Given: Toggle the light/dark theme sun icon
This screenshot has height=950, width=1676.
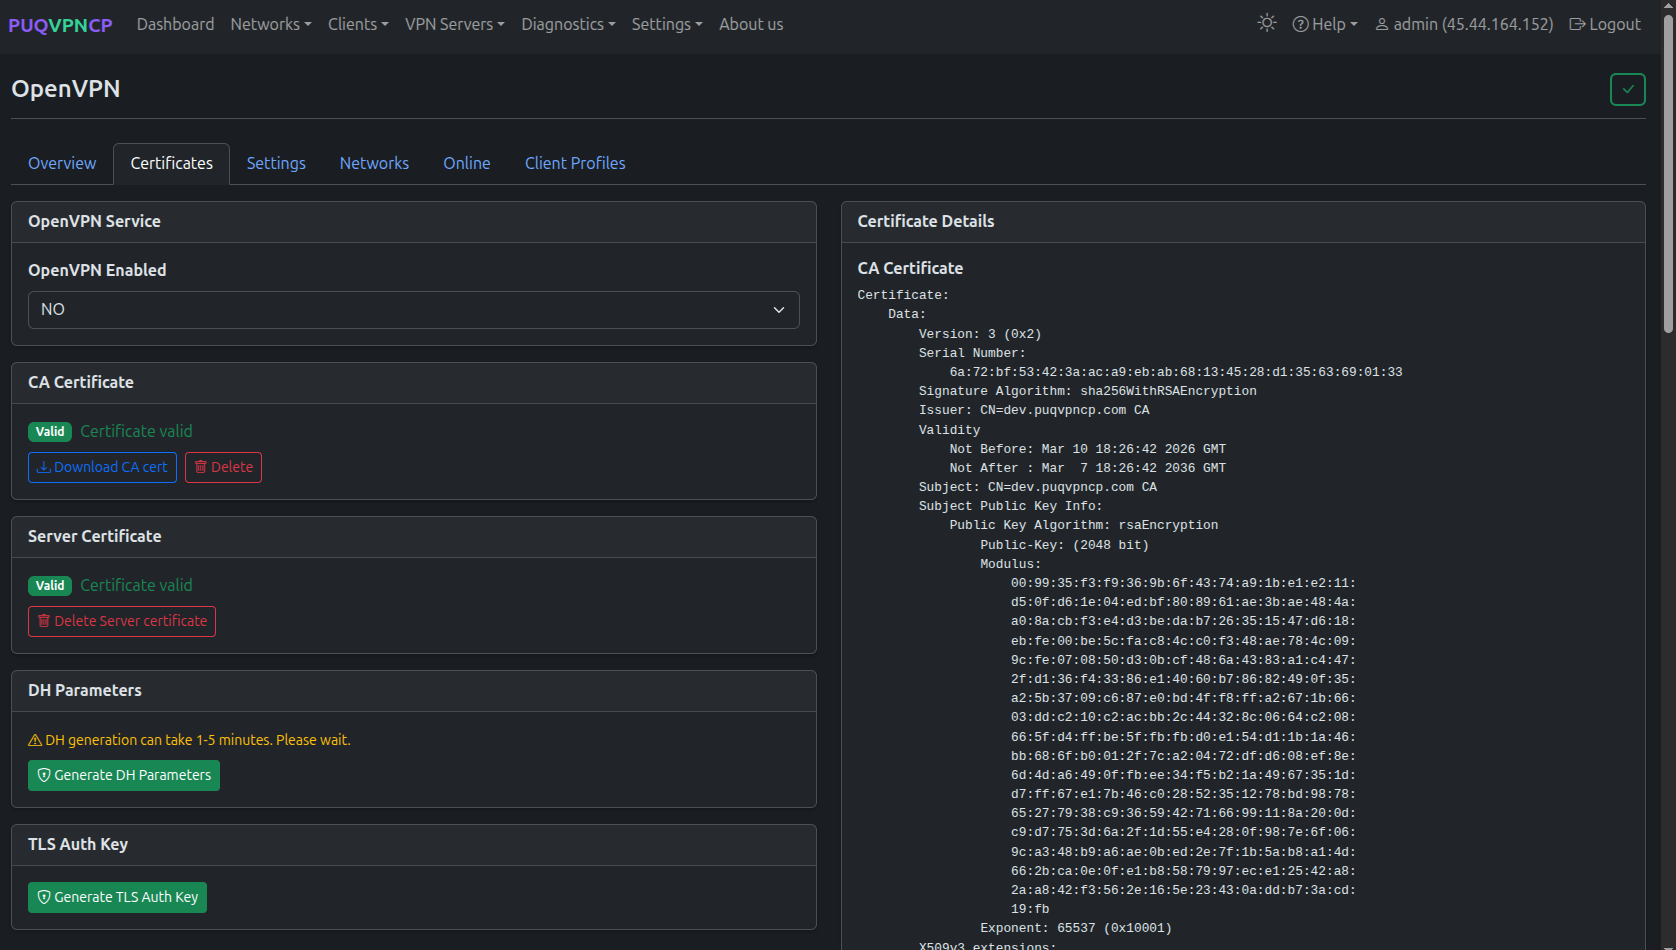Looking at the screenshot, I should [x=1267, y=23].
